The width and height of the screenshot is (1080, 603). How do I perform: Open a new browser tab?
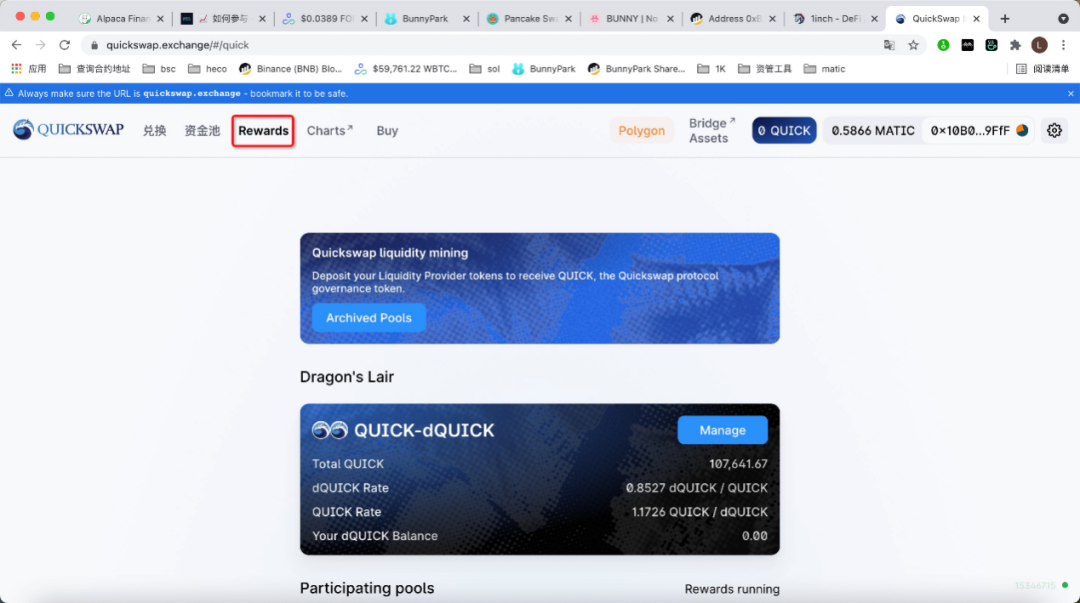(x=1005, y=19)
